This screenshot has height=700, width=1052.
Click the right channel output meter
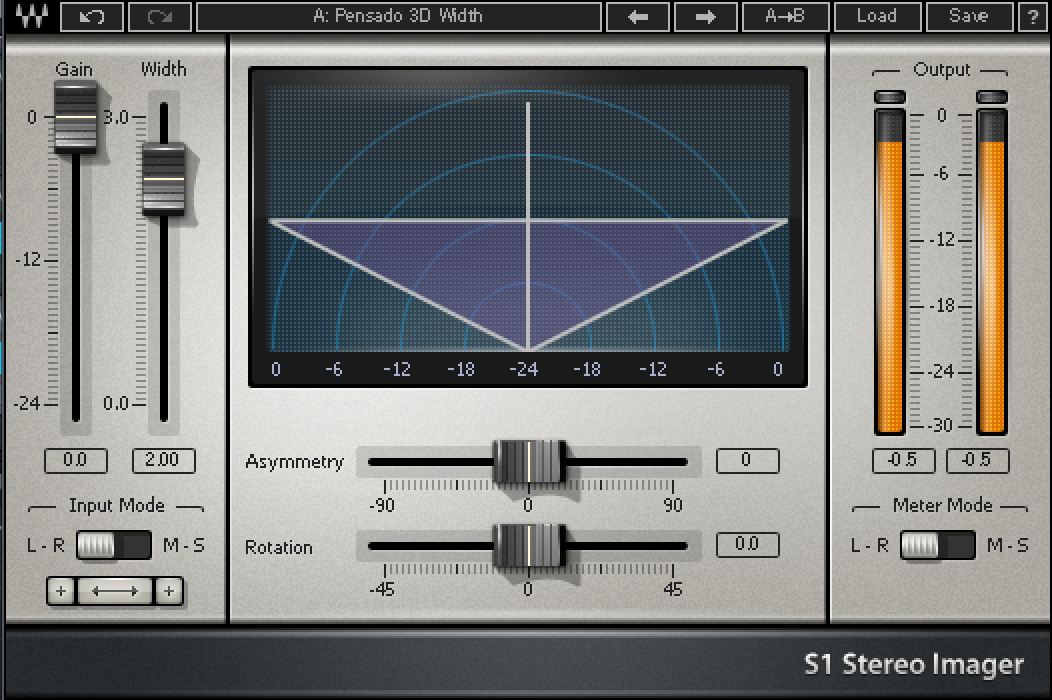click(992, 272)
